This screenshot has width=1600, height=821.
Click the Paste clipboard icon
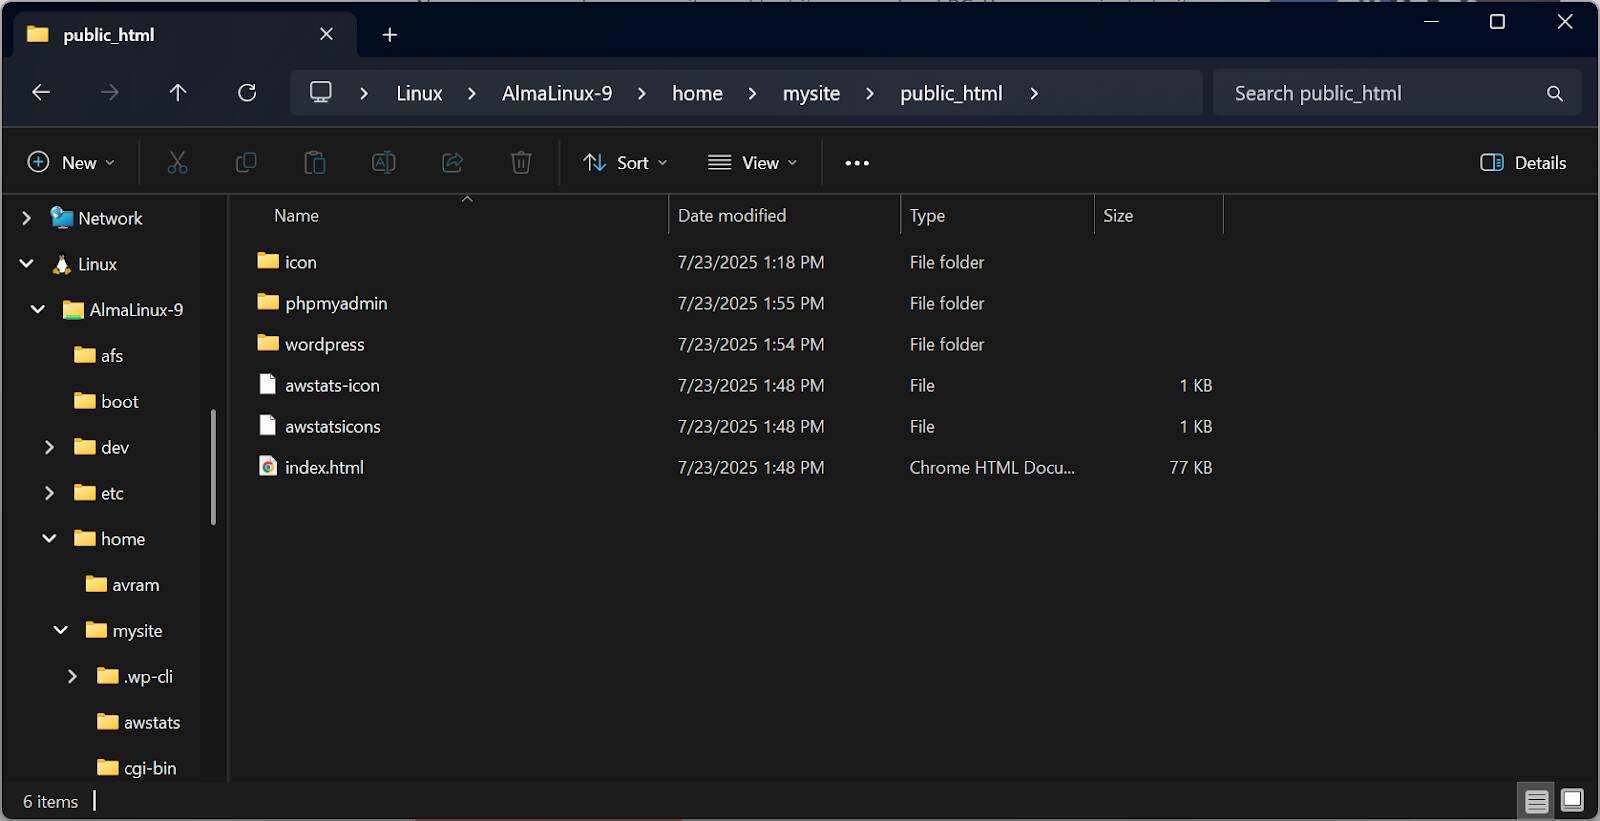315,162
